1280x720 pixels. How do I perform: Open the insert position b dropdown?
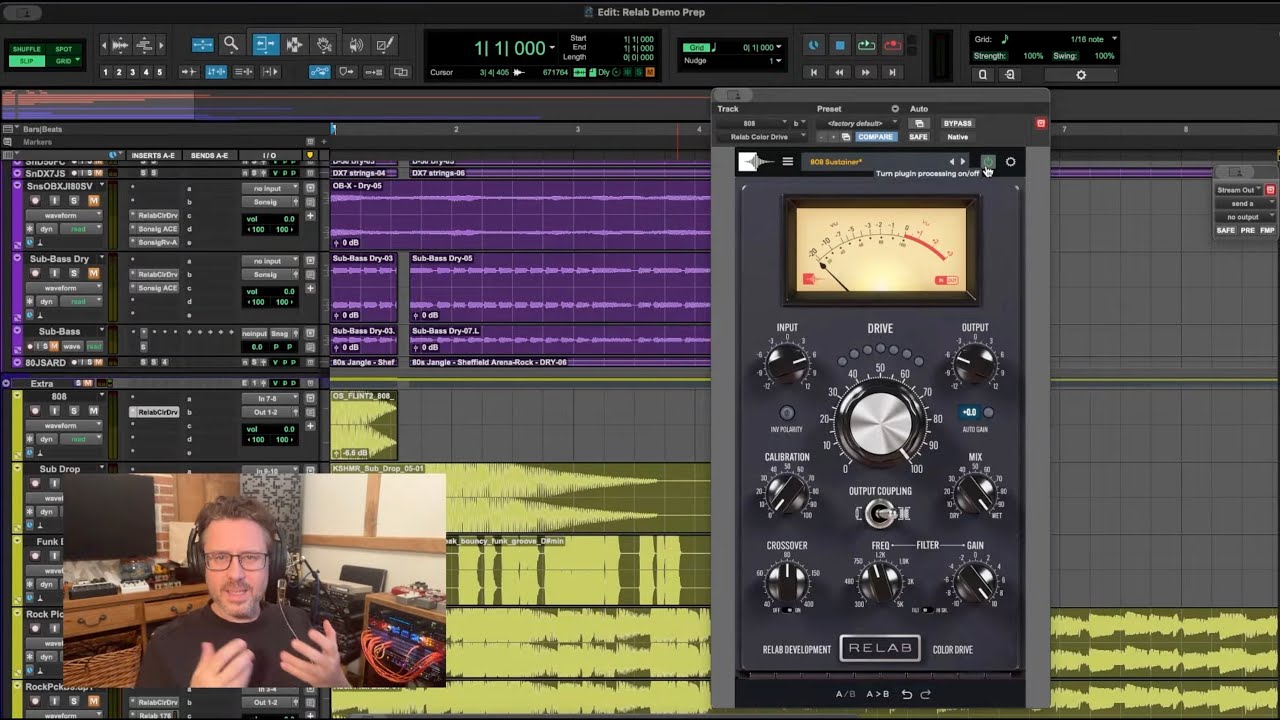tap(799, 123)
